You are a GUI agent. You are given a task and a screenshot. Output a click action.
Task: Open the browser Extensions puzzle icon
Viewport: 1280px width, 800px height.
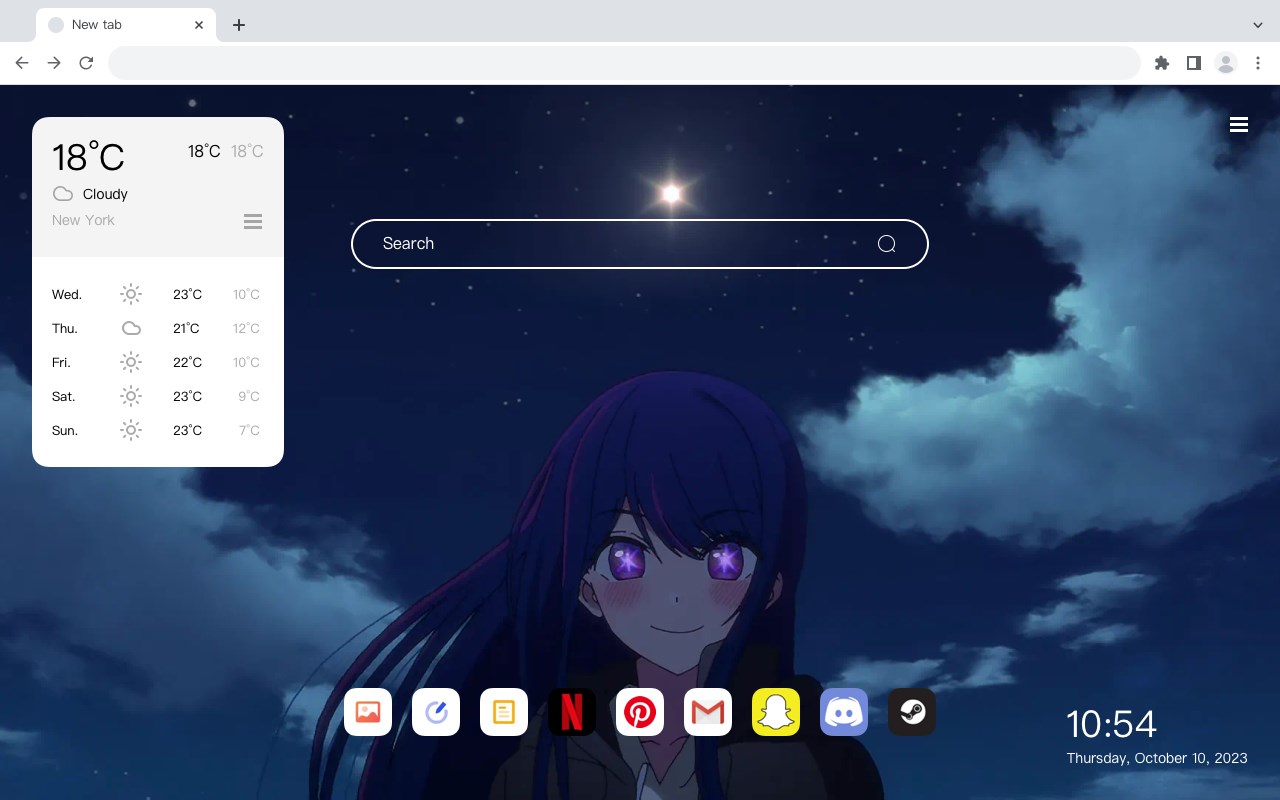(x=1161, y=63)
